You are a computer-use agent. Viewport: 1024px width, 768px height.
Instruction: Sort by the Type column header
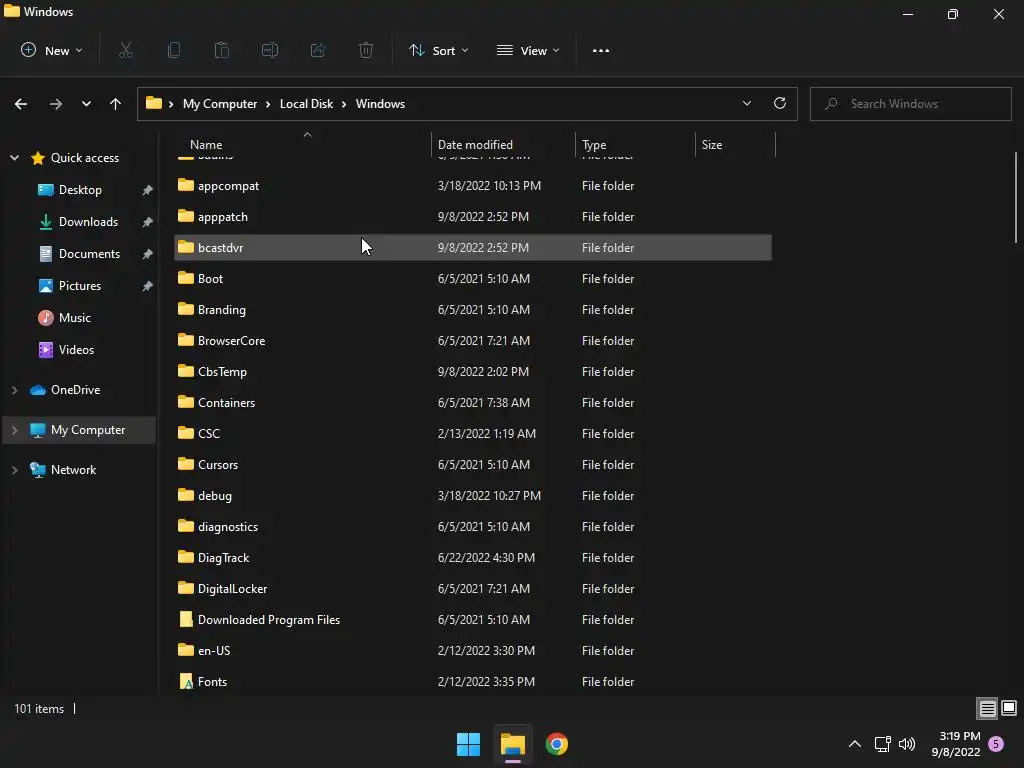(x=635, y=144)
